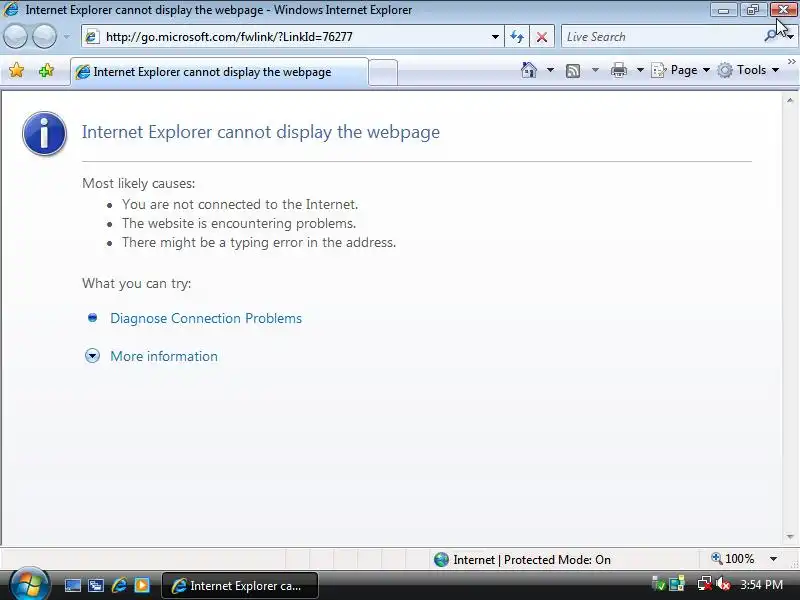The height and width of the screenshot is (600, 800).
Task: Click Switch between windows quick launch icon
Action: coord(95,585)
